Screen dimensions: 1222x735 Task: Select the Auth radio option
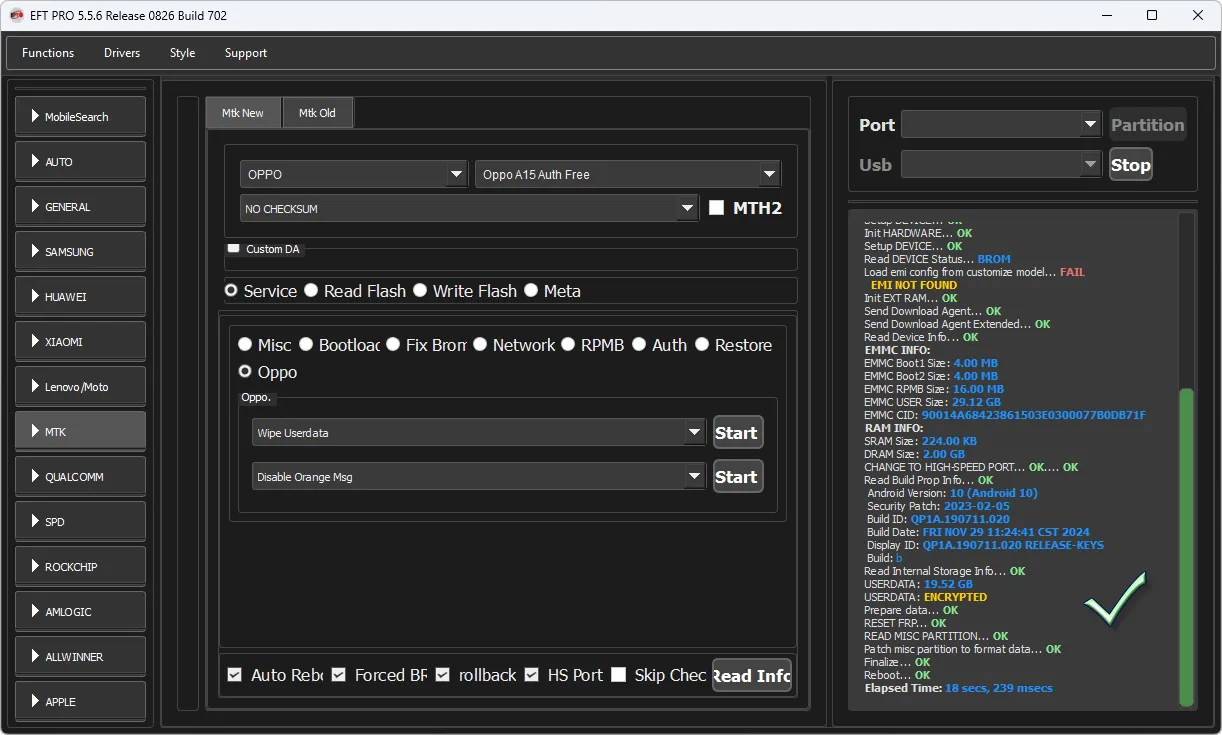[x=640, y=345]
